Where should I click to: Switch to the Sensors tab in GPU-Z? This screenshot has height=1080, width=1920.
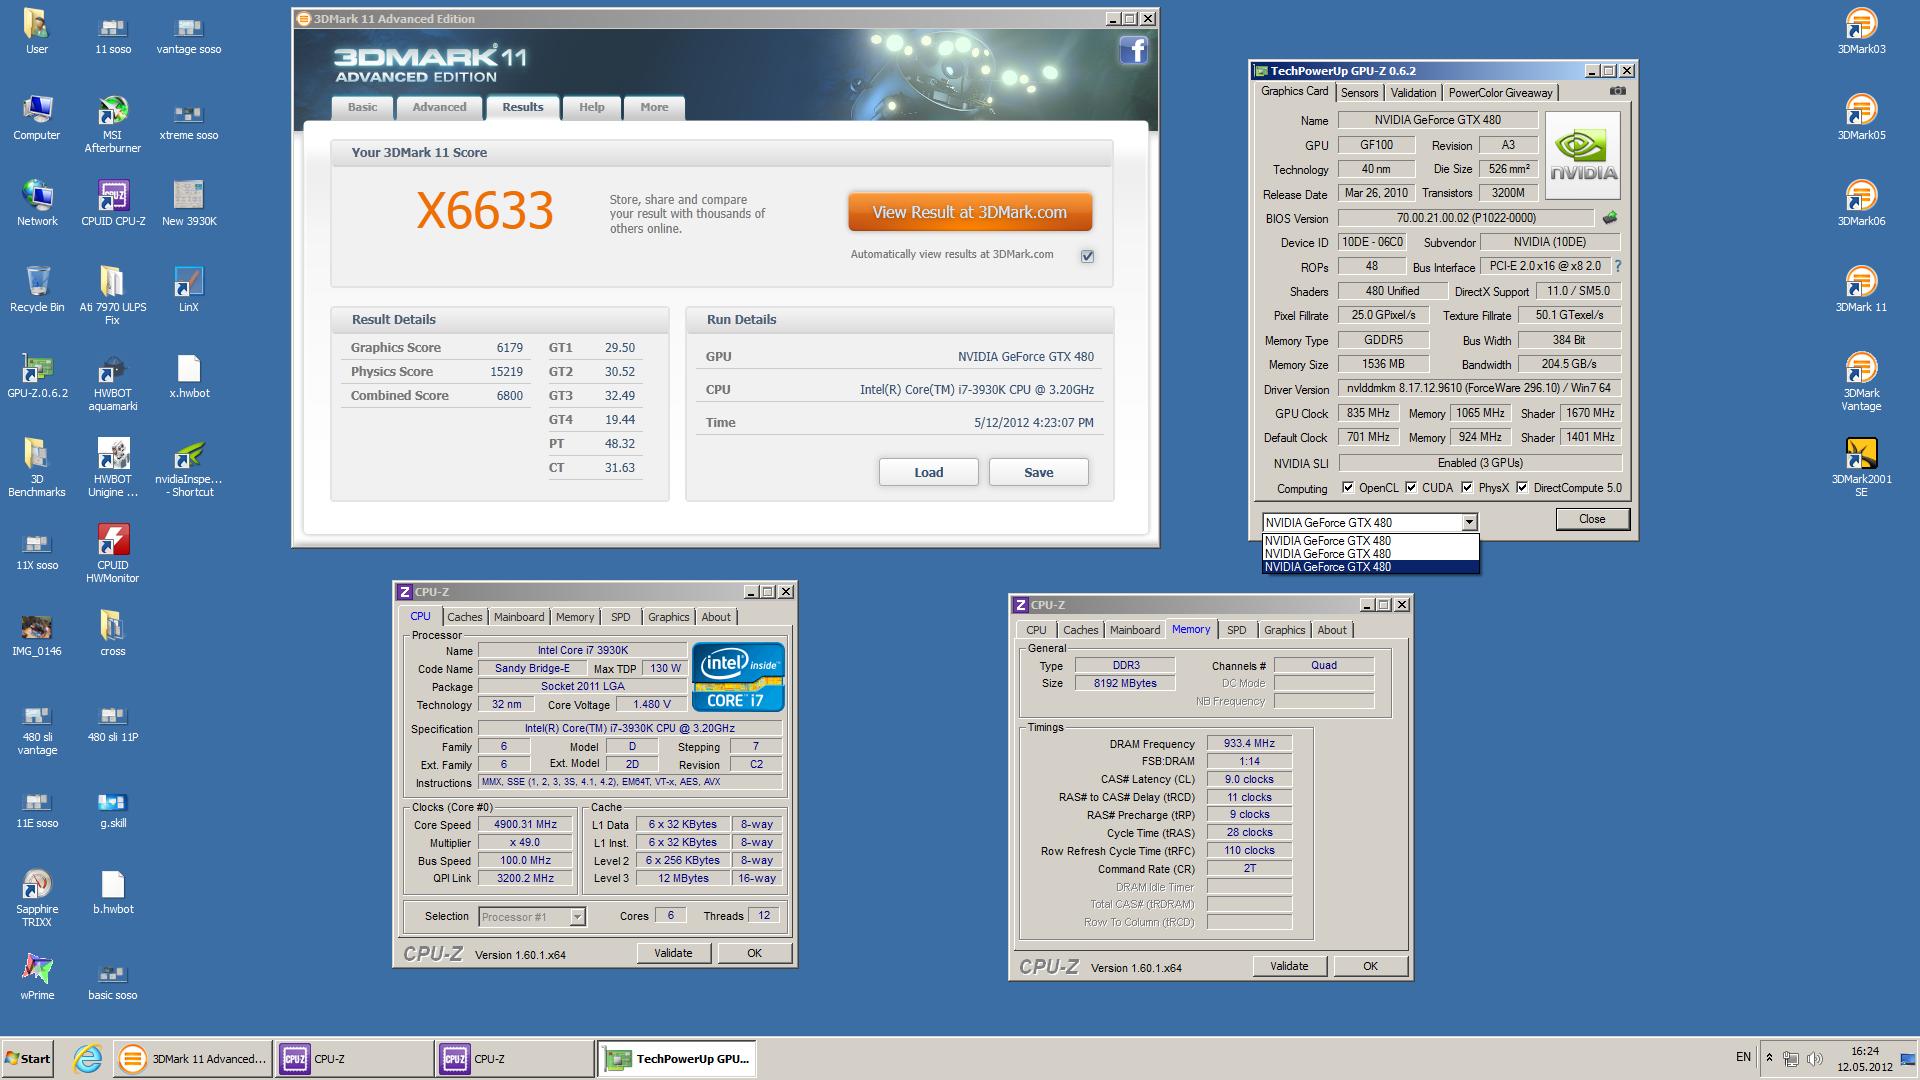click(x=1359, y=92)
